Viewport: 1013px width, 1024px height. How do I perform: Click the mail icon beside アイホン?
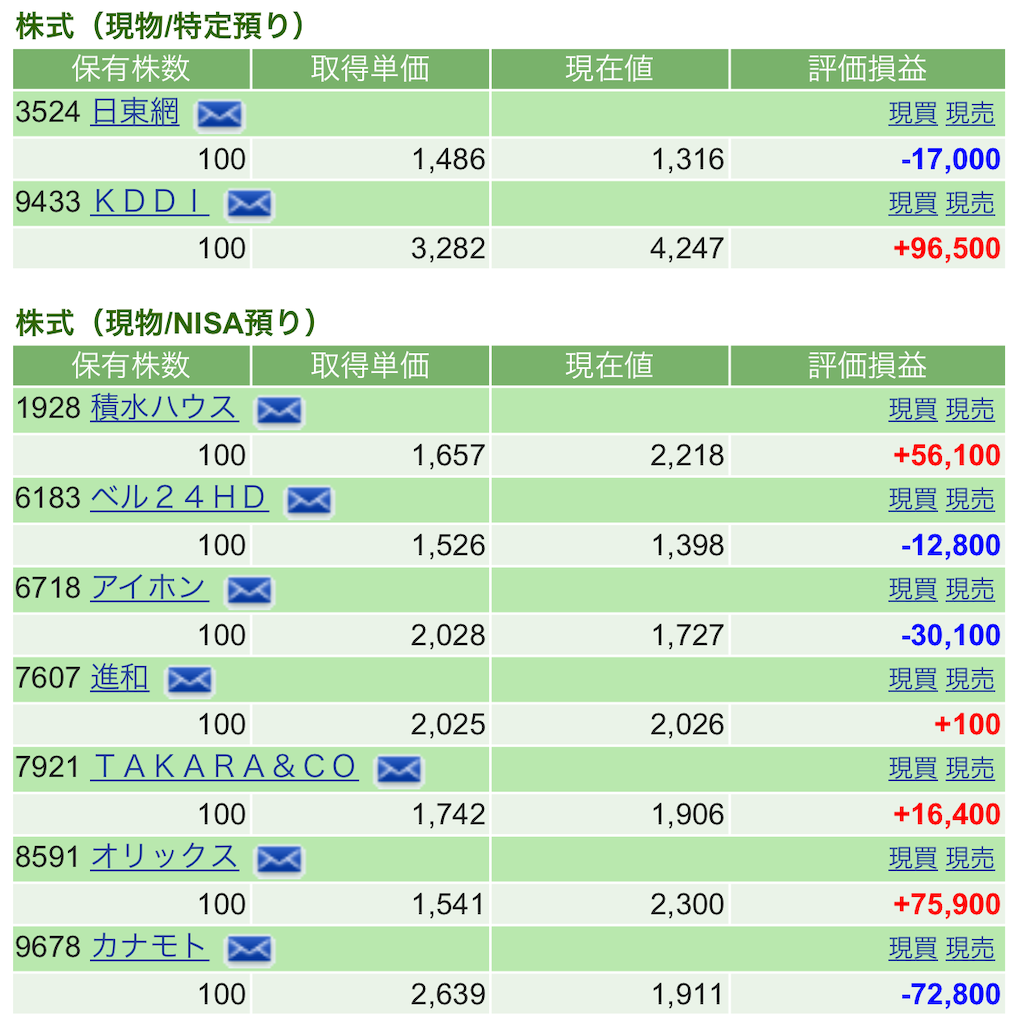coord(249,591)
